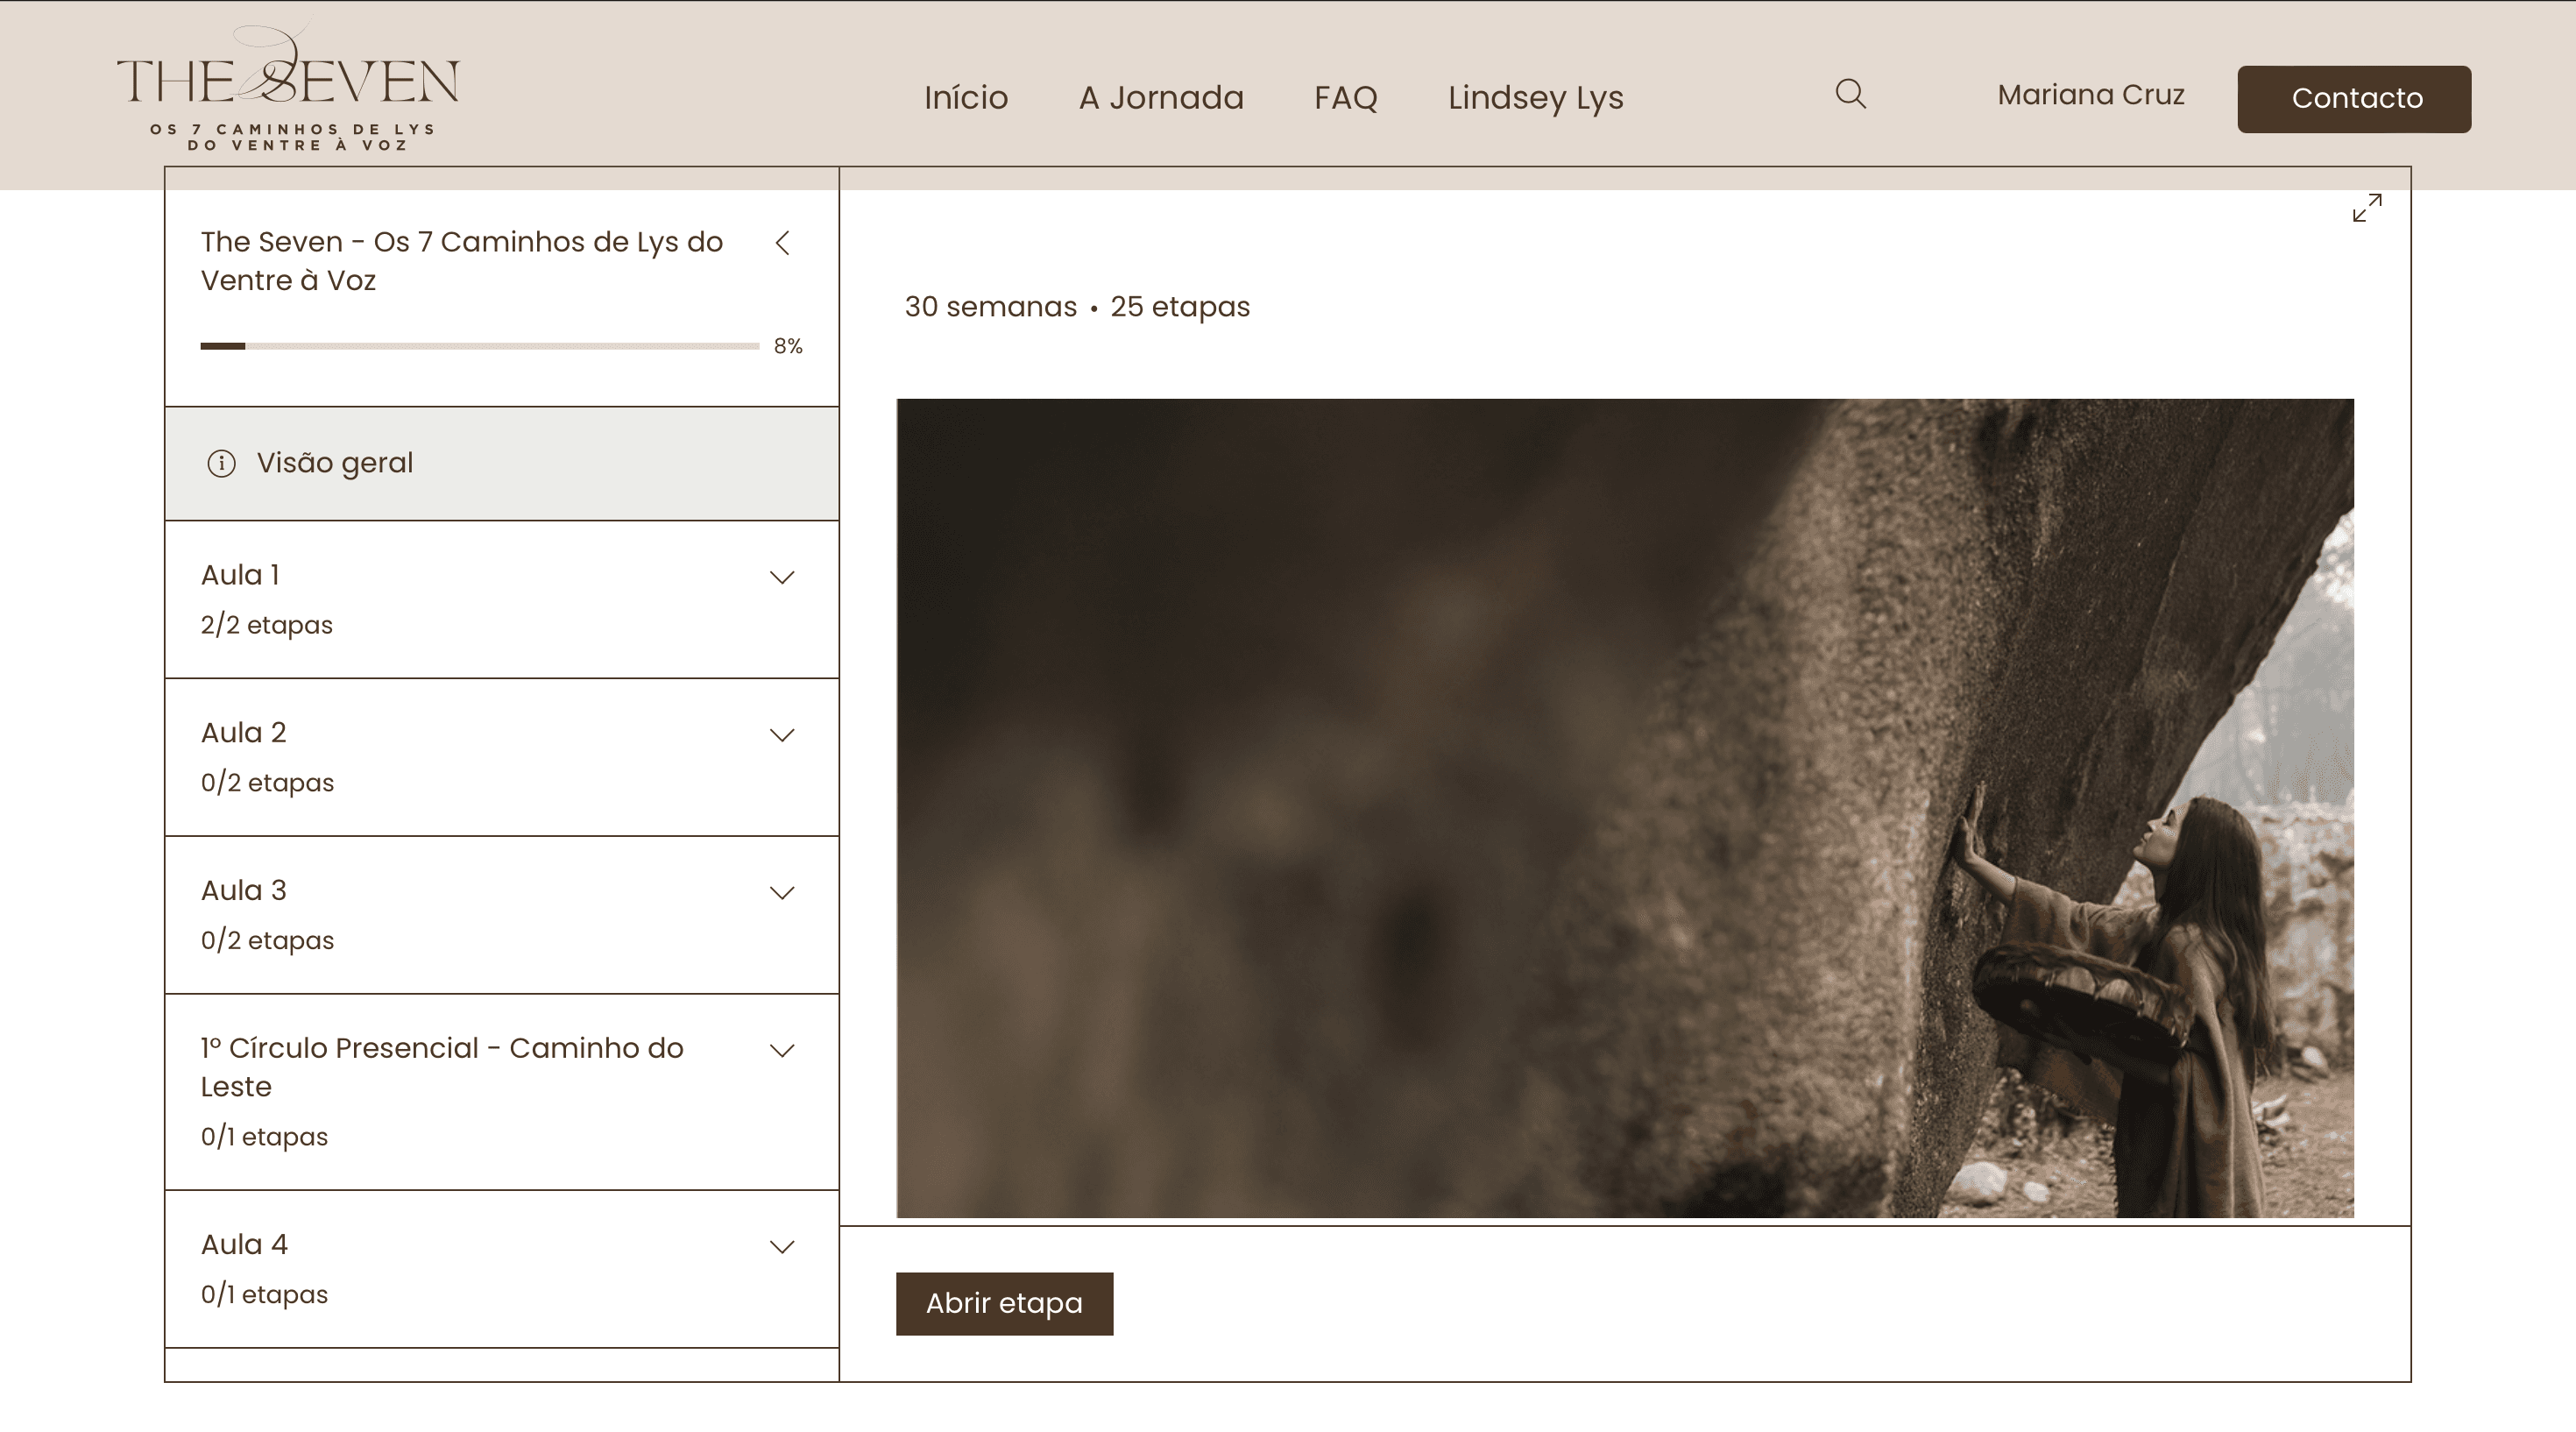Go to A Jornada page

coord(1160,98)
